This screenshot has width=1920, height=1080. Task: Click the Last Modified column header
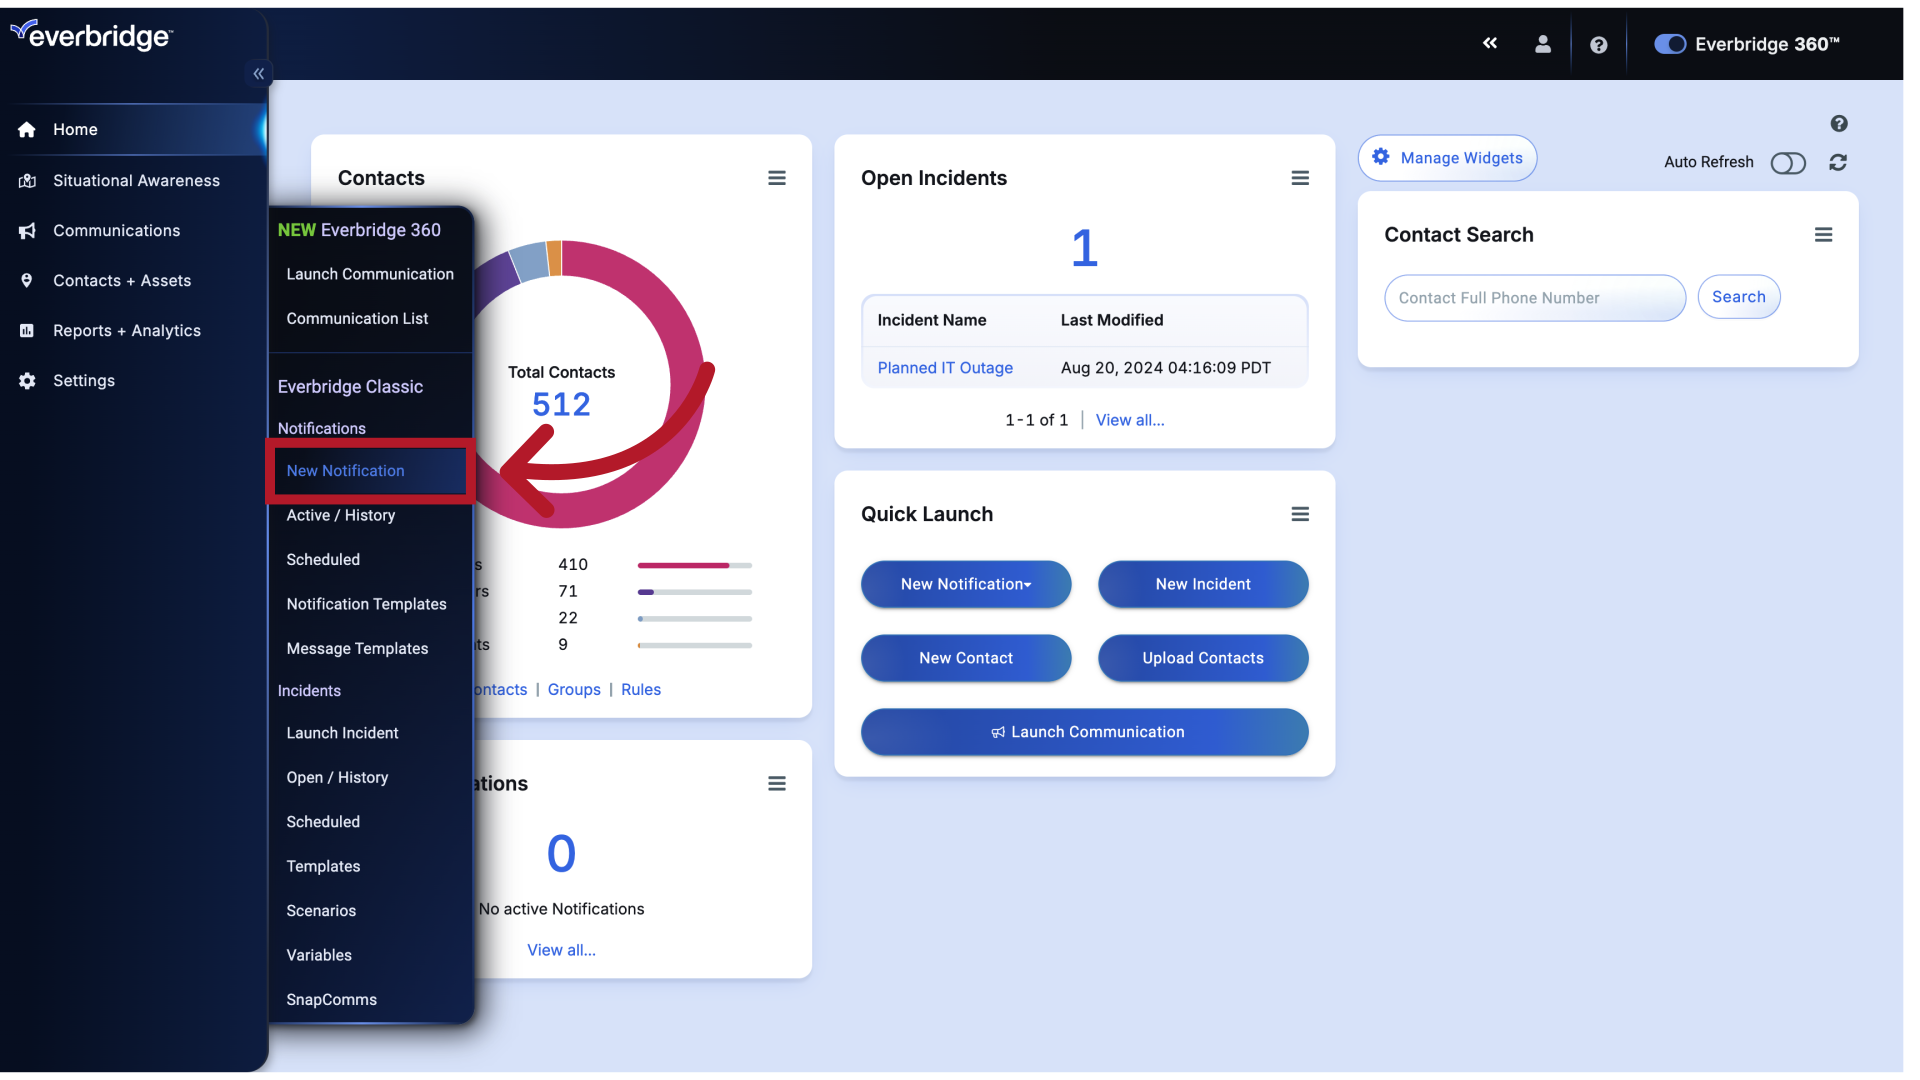pyautogui.click(x=1112, y=320)
